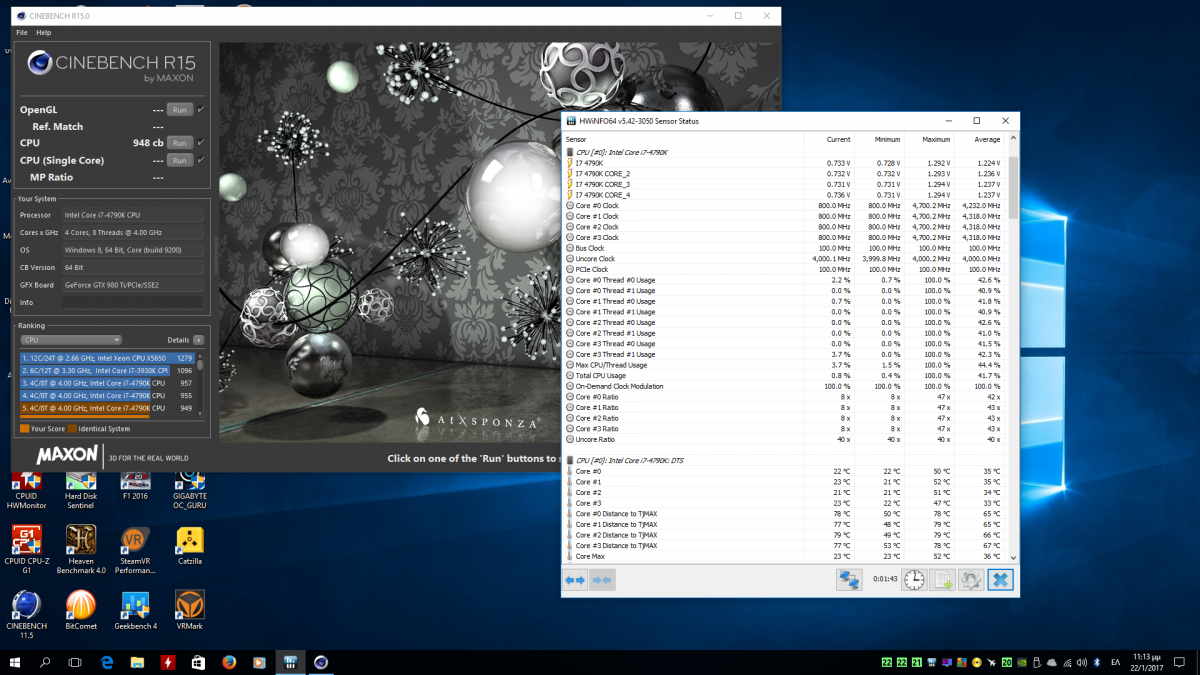
Task: Select ranking entry Xeon X5650 score 1279
Action: (107, 357)
